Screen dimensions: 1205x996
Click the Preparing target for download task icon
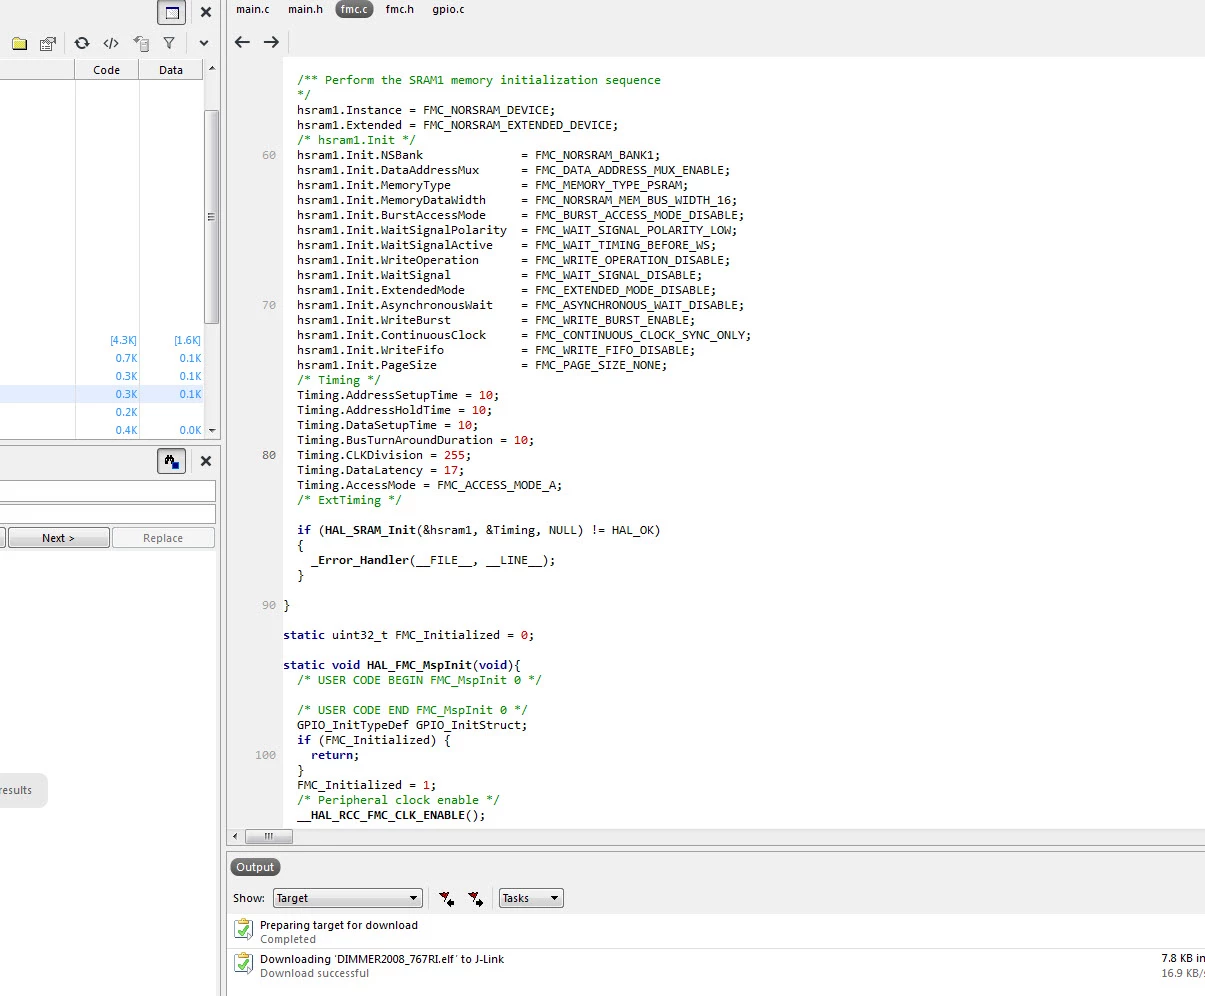[243, 930]
